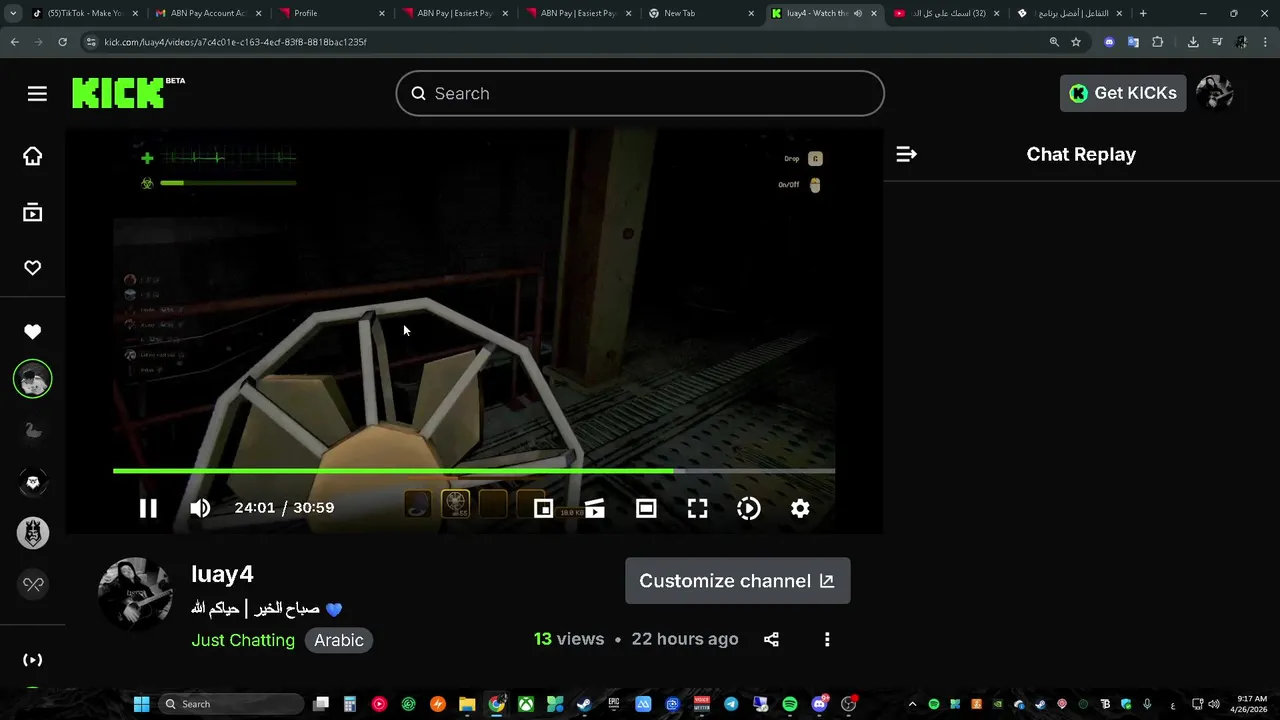The height and width of the screenshot is (720, 1280).
Task: Click the clip creation icon
Action: tap(595, 508)
